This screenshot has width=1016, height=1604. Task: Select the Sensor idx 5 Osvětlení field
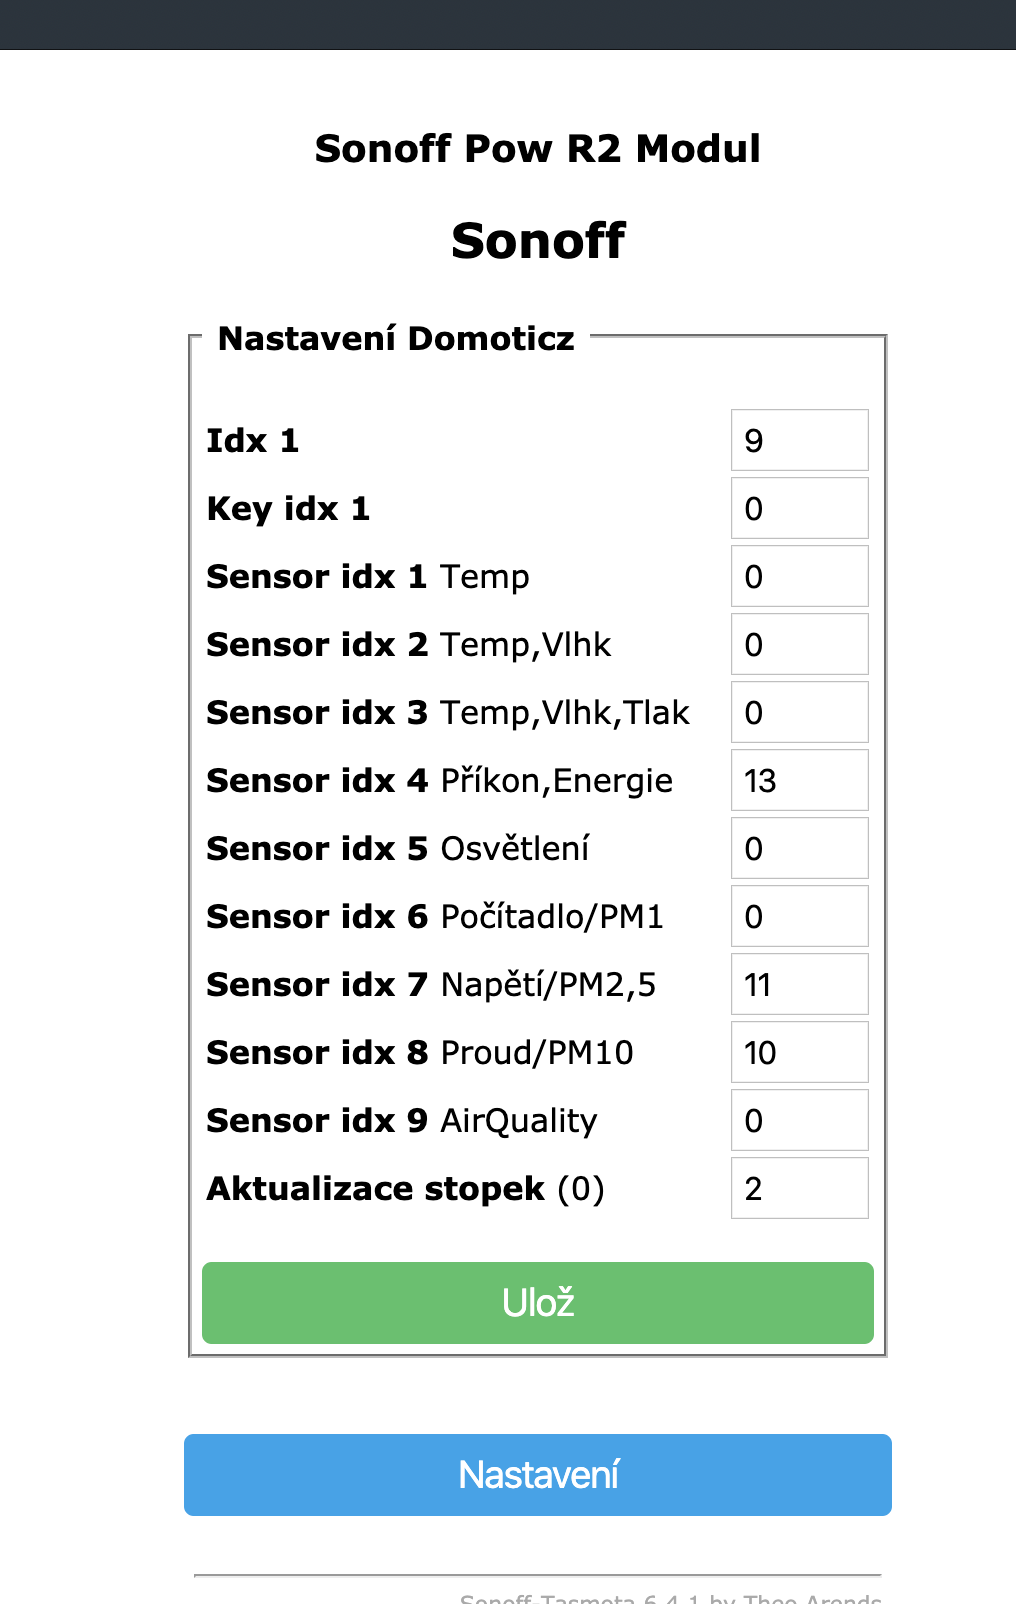[x=799, y=848]
